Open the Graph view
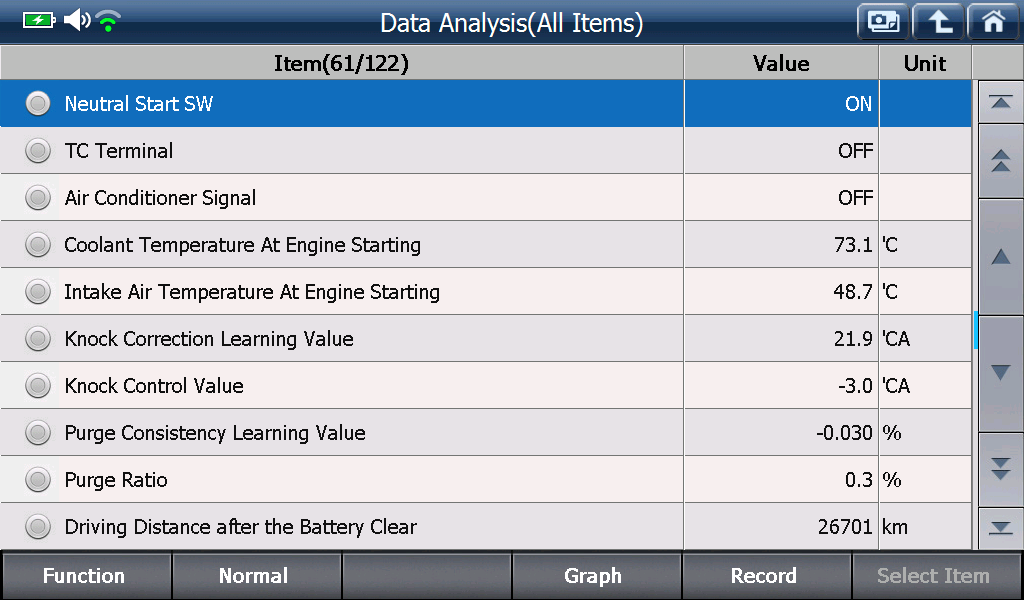 [x=595, y=576]
